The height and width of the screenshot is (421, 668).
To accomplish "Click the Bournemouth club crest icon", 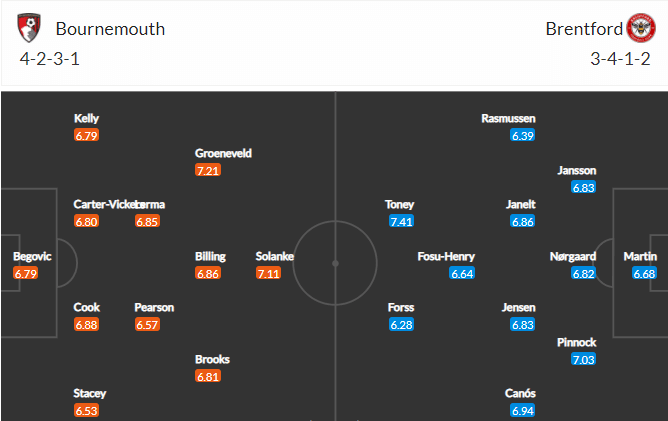I will coord(29,28).
